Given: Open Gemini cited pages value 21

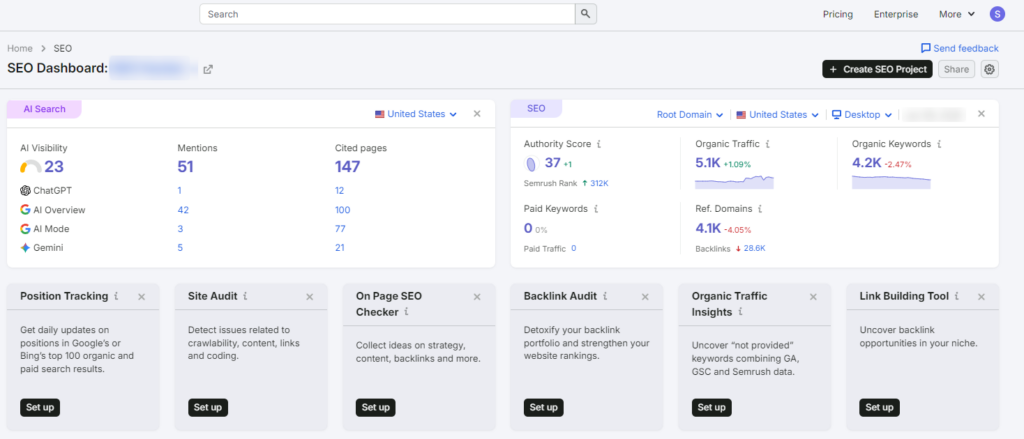Looking at the screenshot, I should pos(340,248).
